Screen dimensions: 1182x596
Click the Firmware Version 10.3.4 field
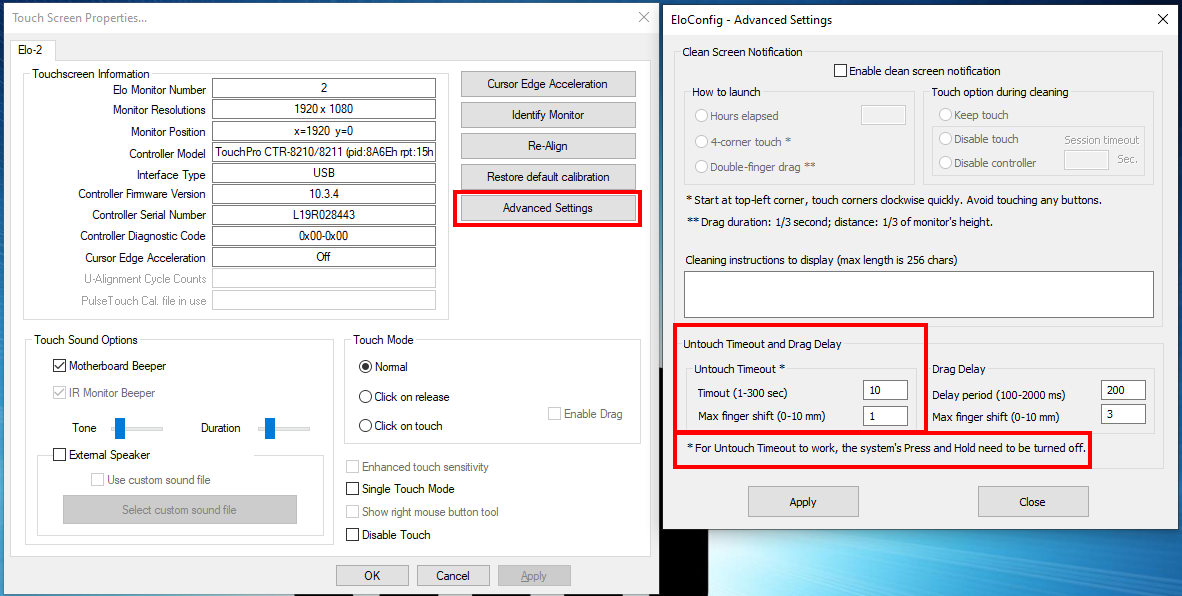(324, 194)
